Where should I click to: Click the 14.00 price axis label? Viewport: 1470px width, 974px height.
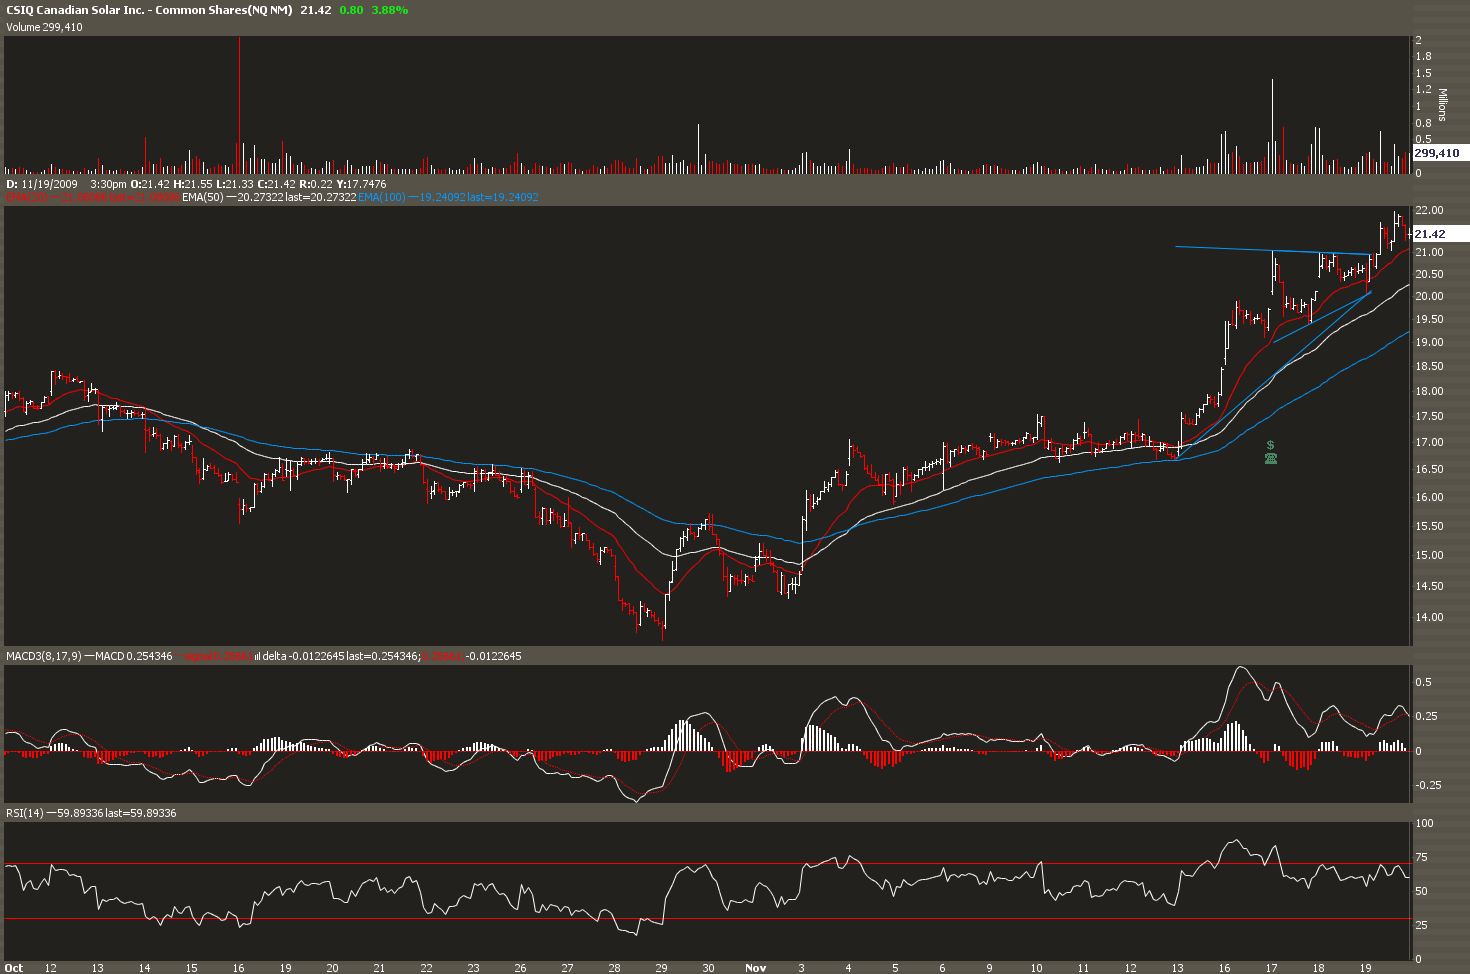(1428, 617)
